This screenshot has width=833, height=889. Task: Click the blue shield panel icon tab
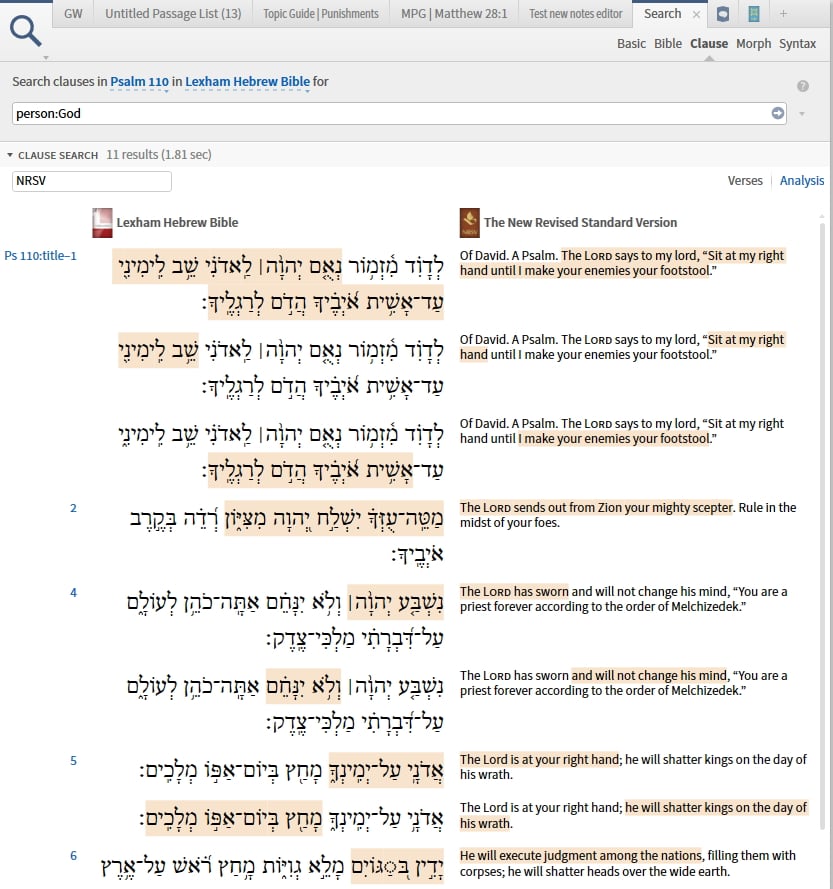point(723,14)
